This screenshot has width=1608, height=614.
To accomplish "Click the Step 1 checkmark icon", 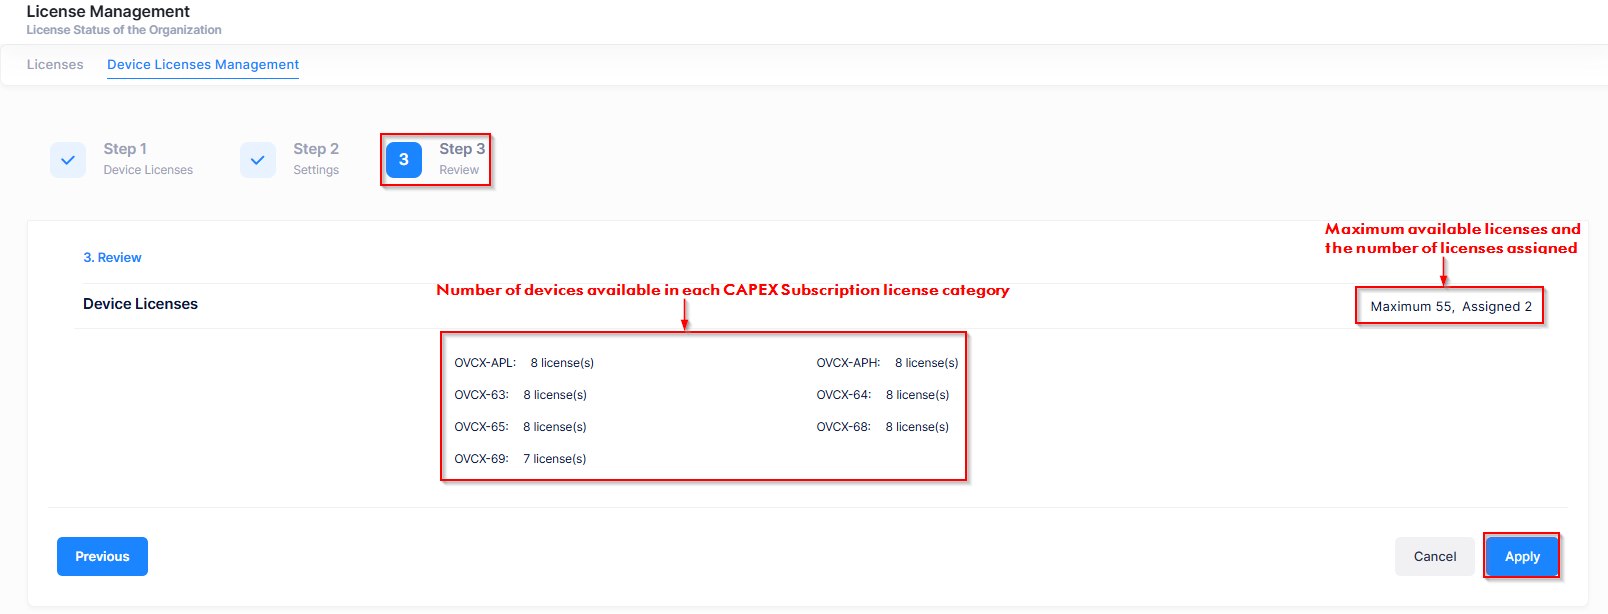I will 68,160.
